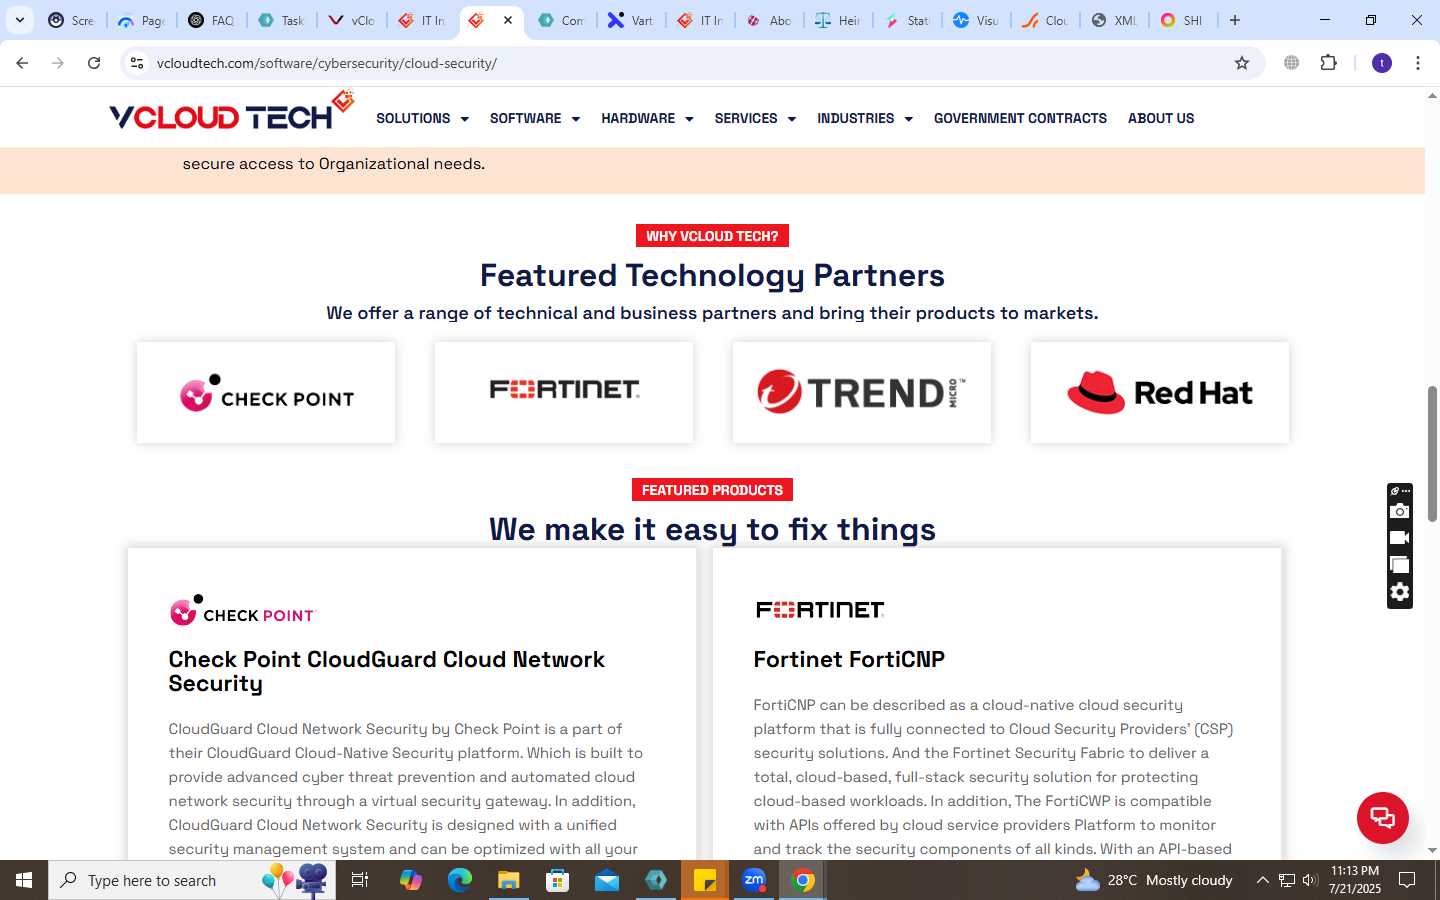Open the clock showing 11:13 PM

(x=1355, y=880)
